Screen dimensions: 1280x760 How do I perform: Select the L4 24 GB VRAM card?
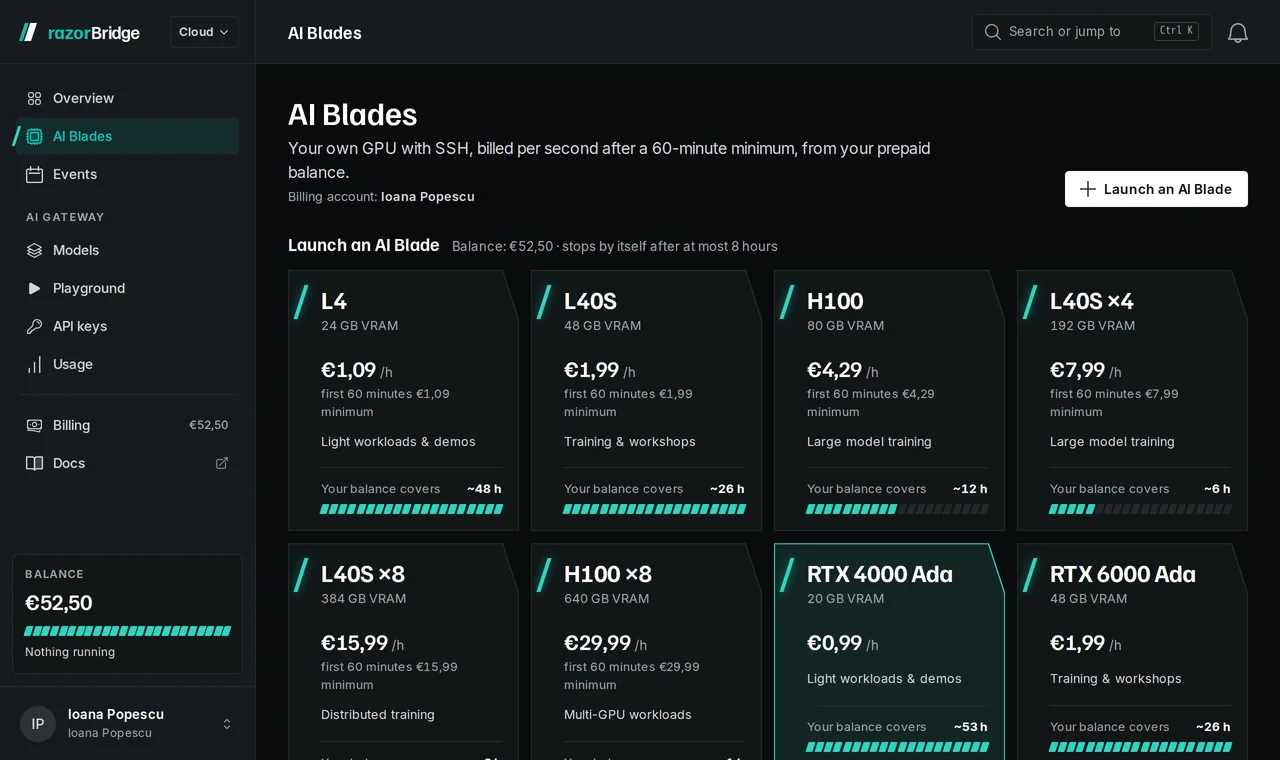(403, 400)
